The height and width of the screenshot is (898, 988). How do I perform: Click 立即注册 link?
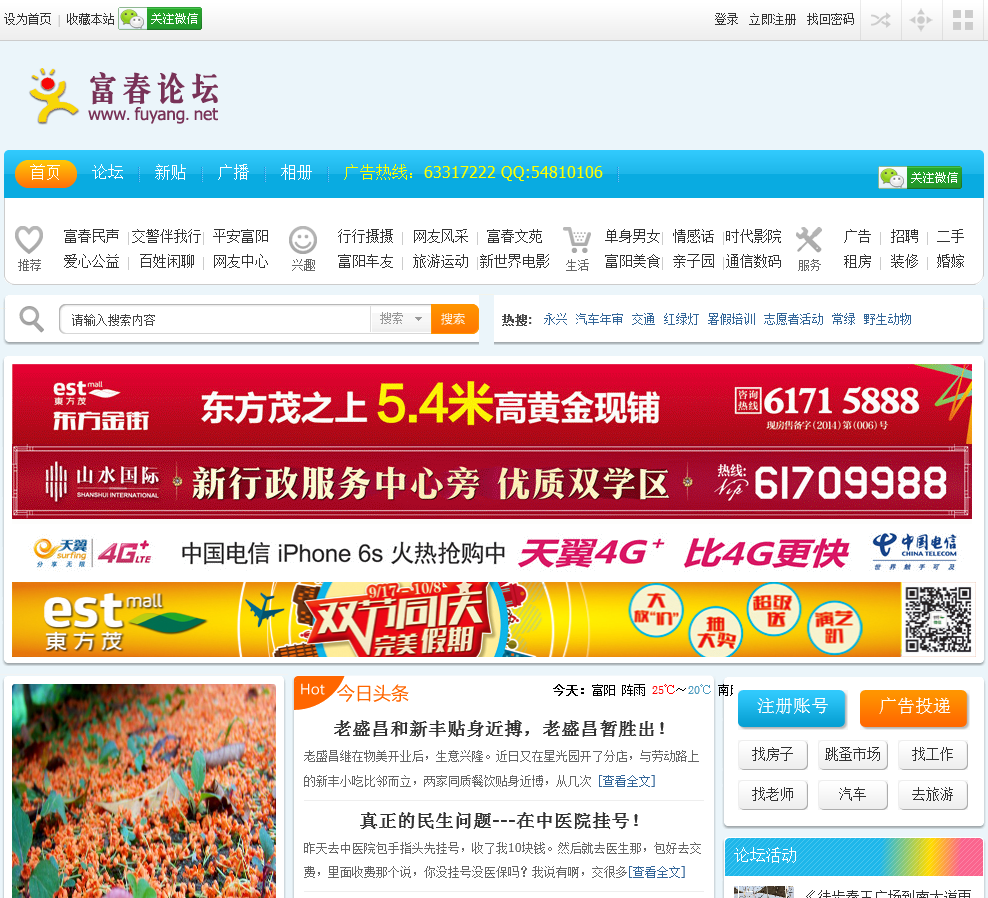(x=773, y=20)
